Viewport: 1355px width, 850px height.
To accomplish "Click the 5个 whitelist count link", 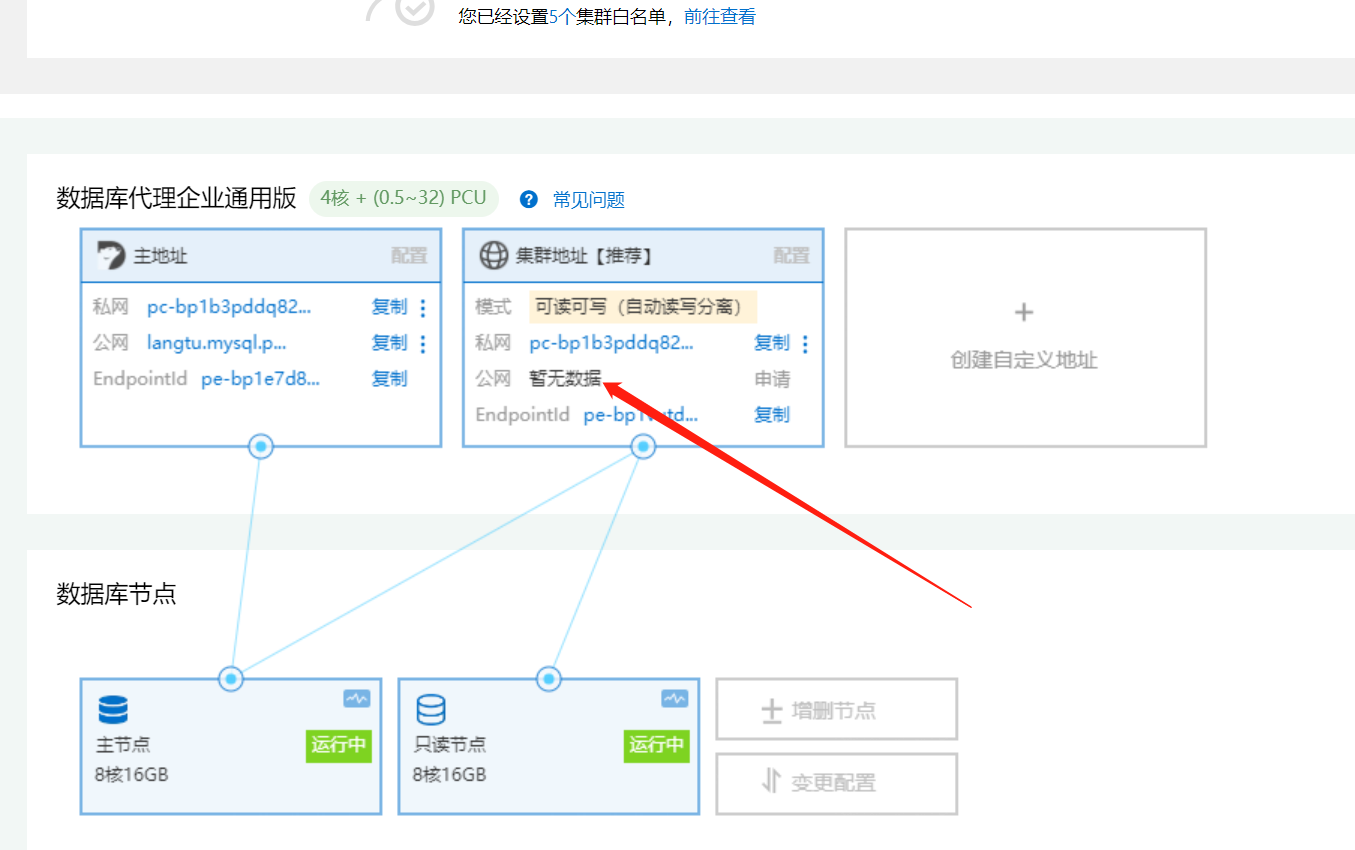I will click(562, 16).
